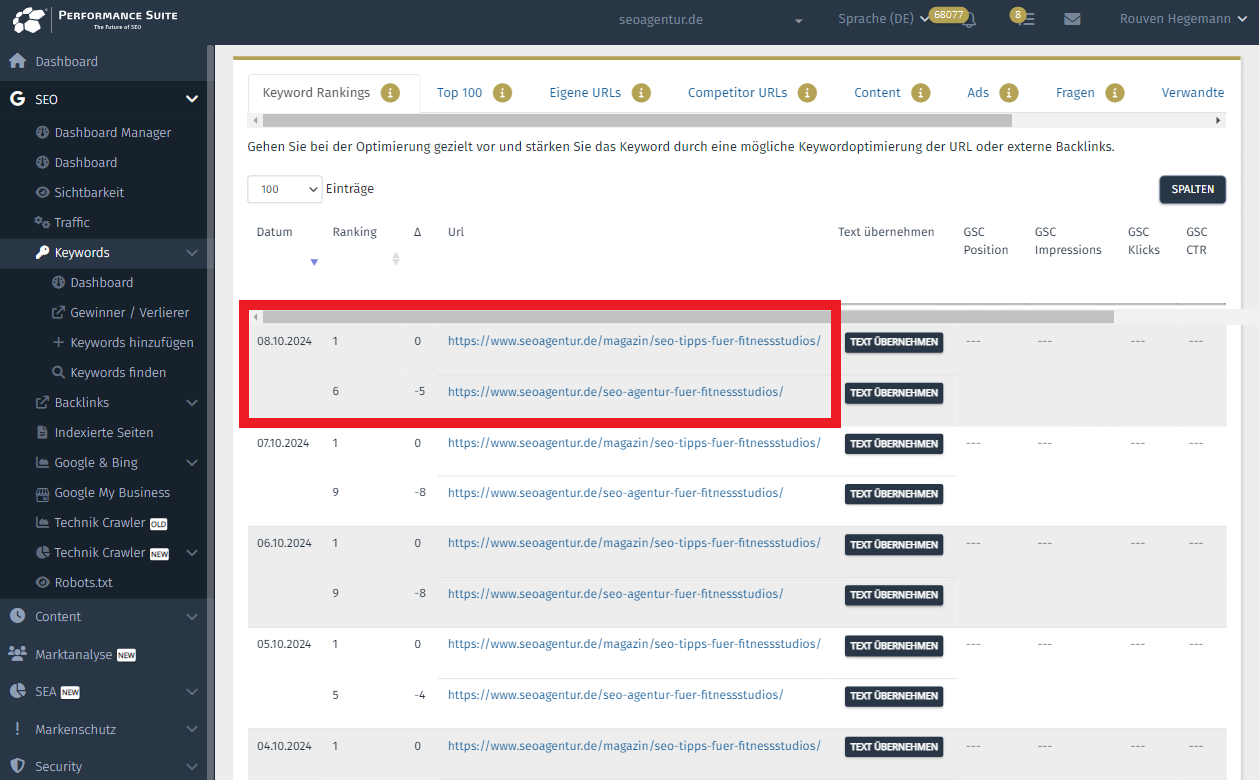Viewport: 1260px width, 780px height.
Task: Click info icon next to Top 100
Action: point(502,93)
